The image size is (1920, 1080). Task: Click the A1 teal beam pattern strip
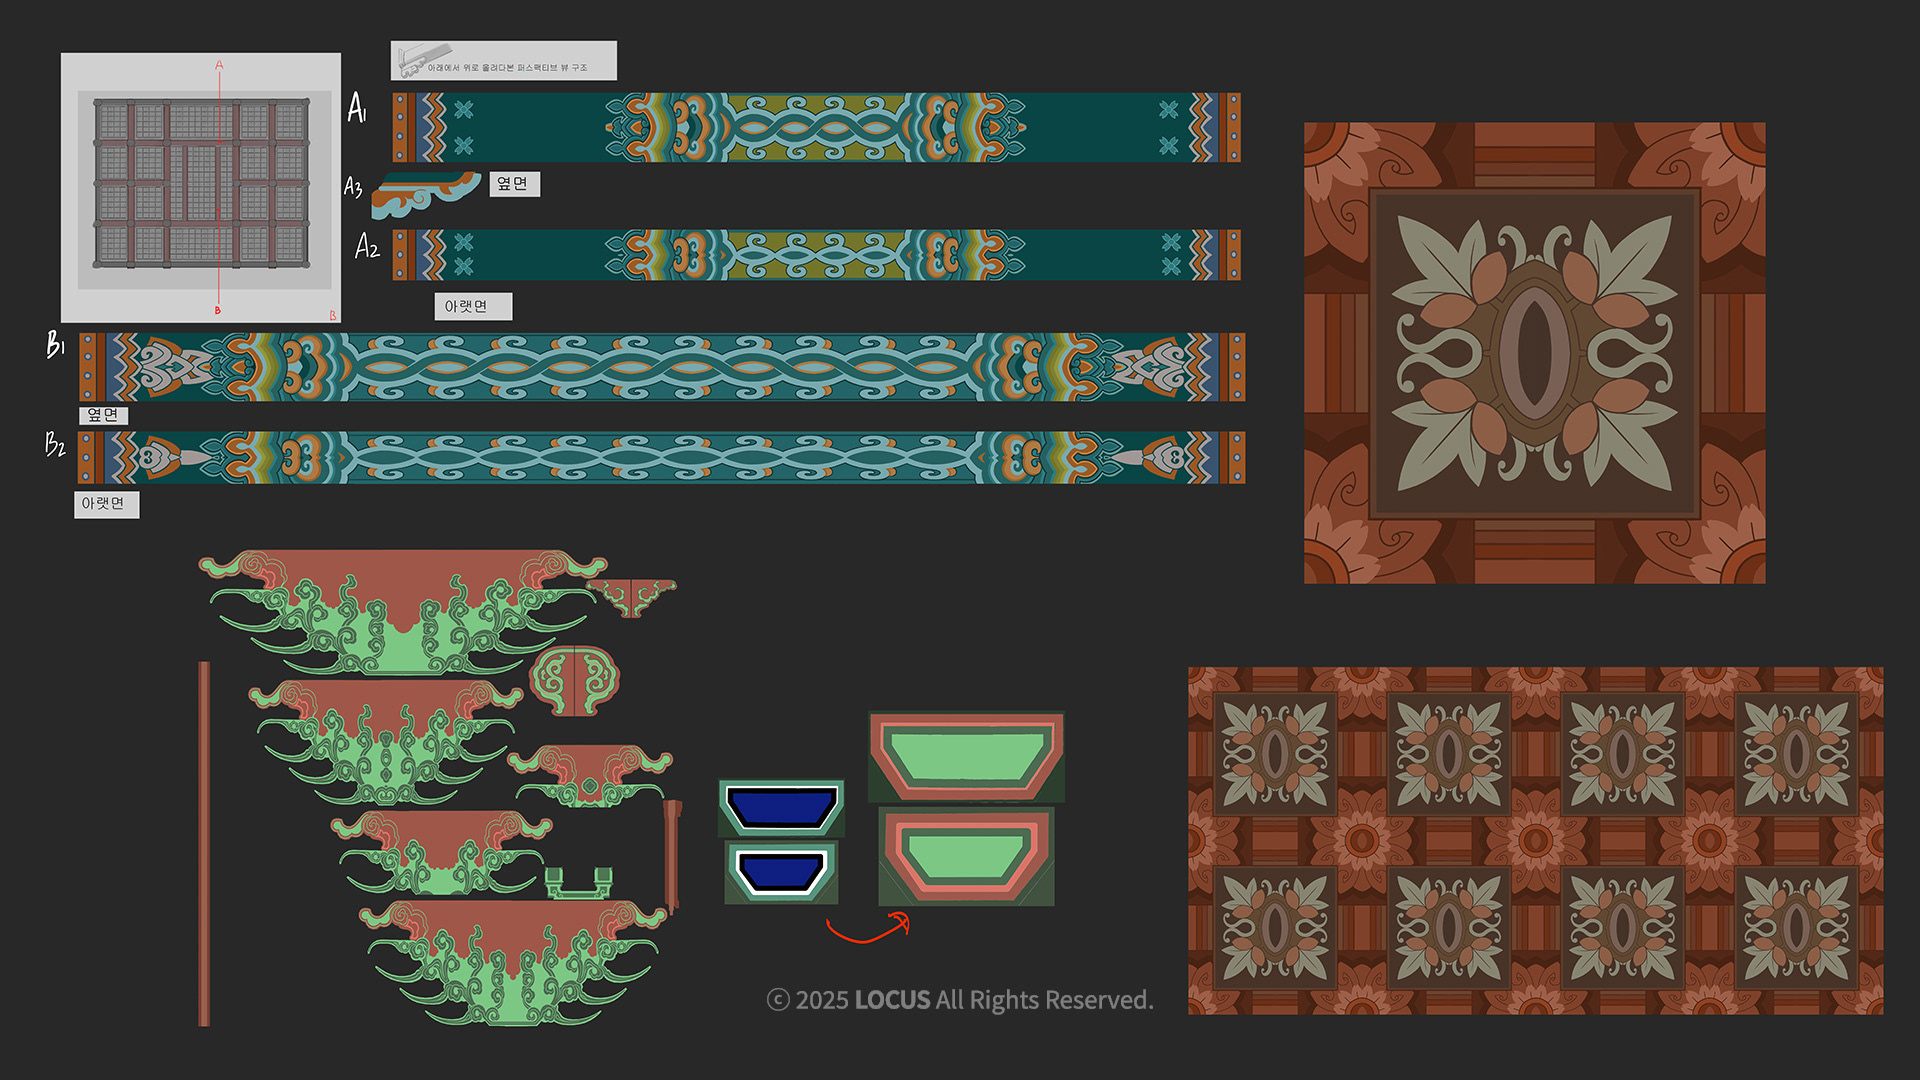(x=816, y=128)
